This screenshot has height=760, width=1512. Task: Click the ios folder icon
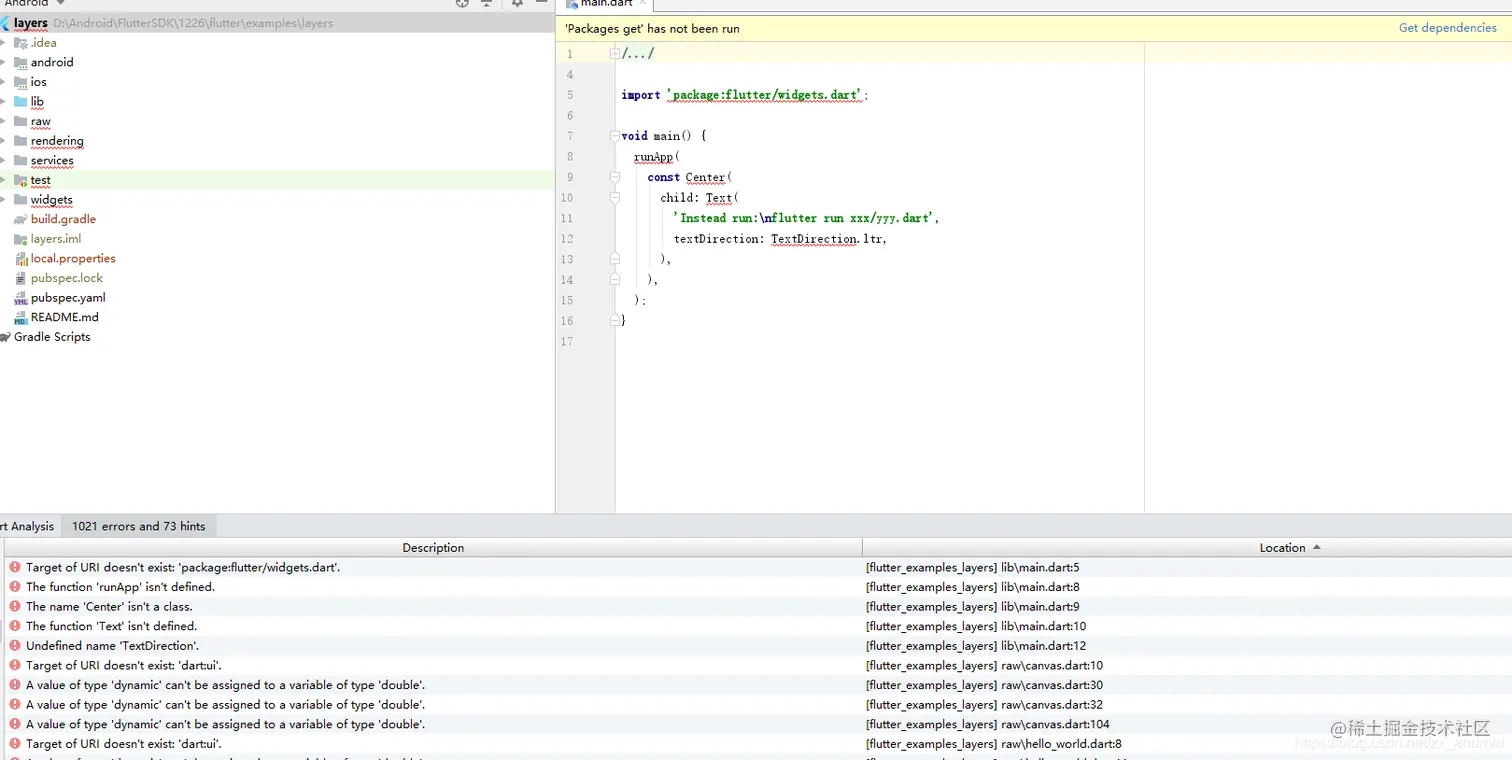(21, 82)
